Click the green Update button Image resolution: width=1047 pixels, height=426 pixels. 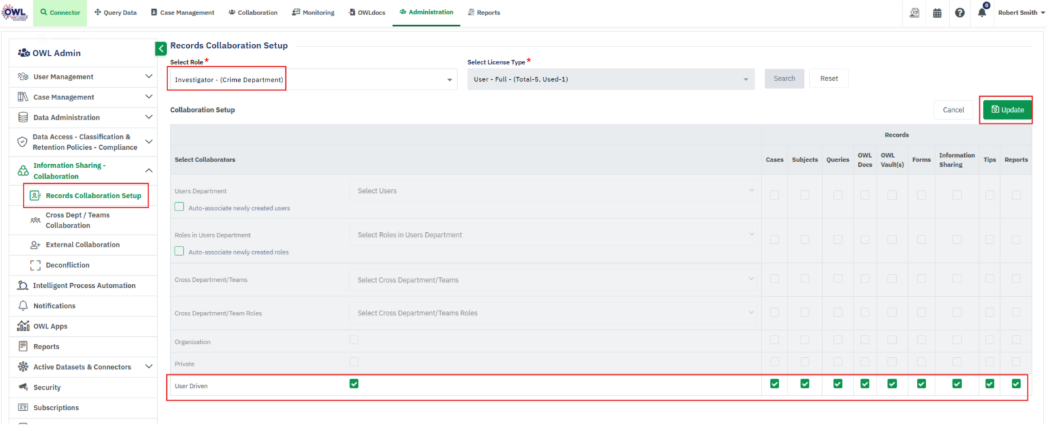tap(1005, 109)
